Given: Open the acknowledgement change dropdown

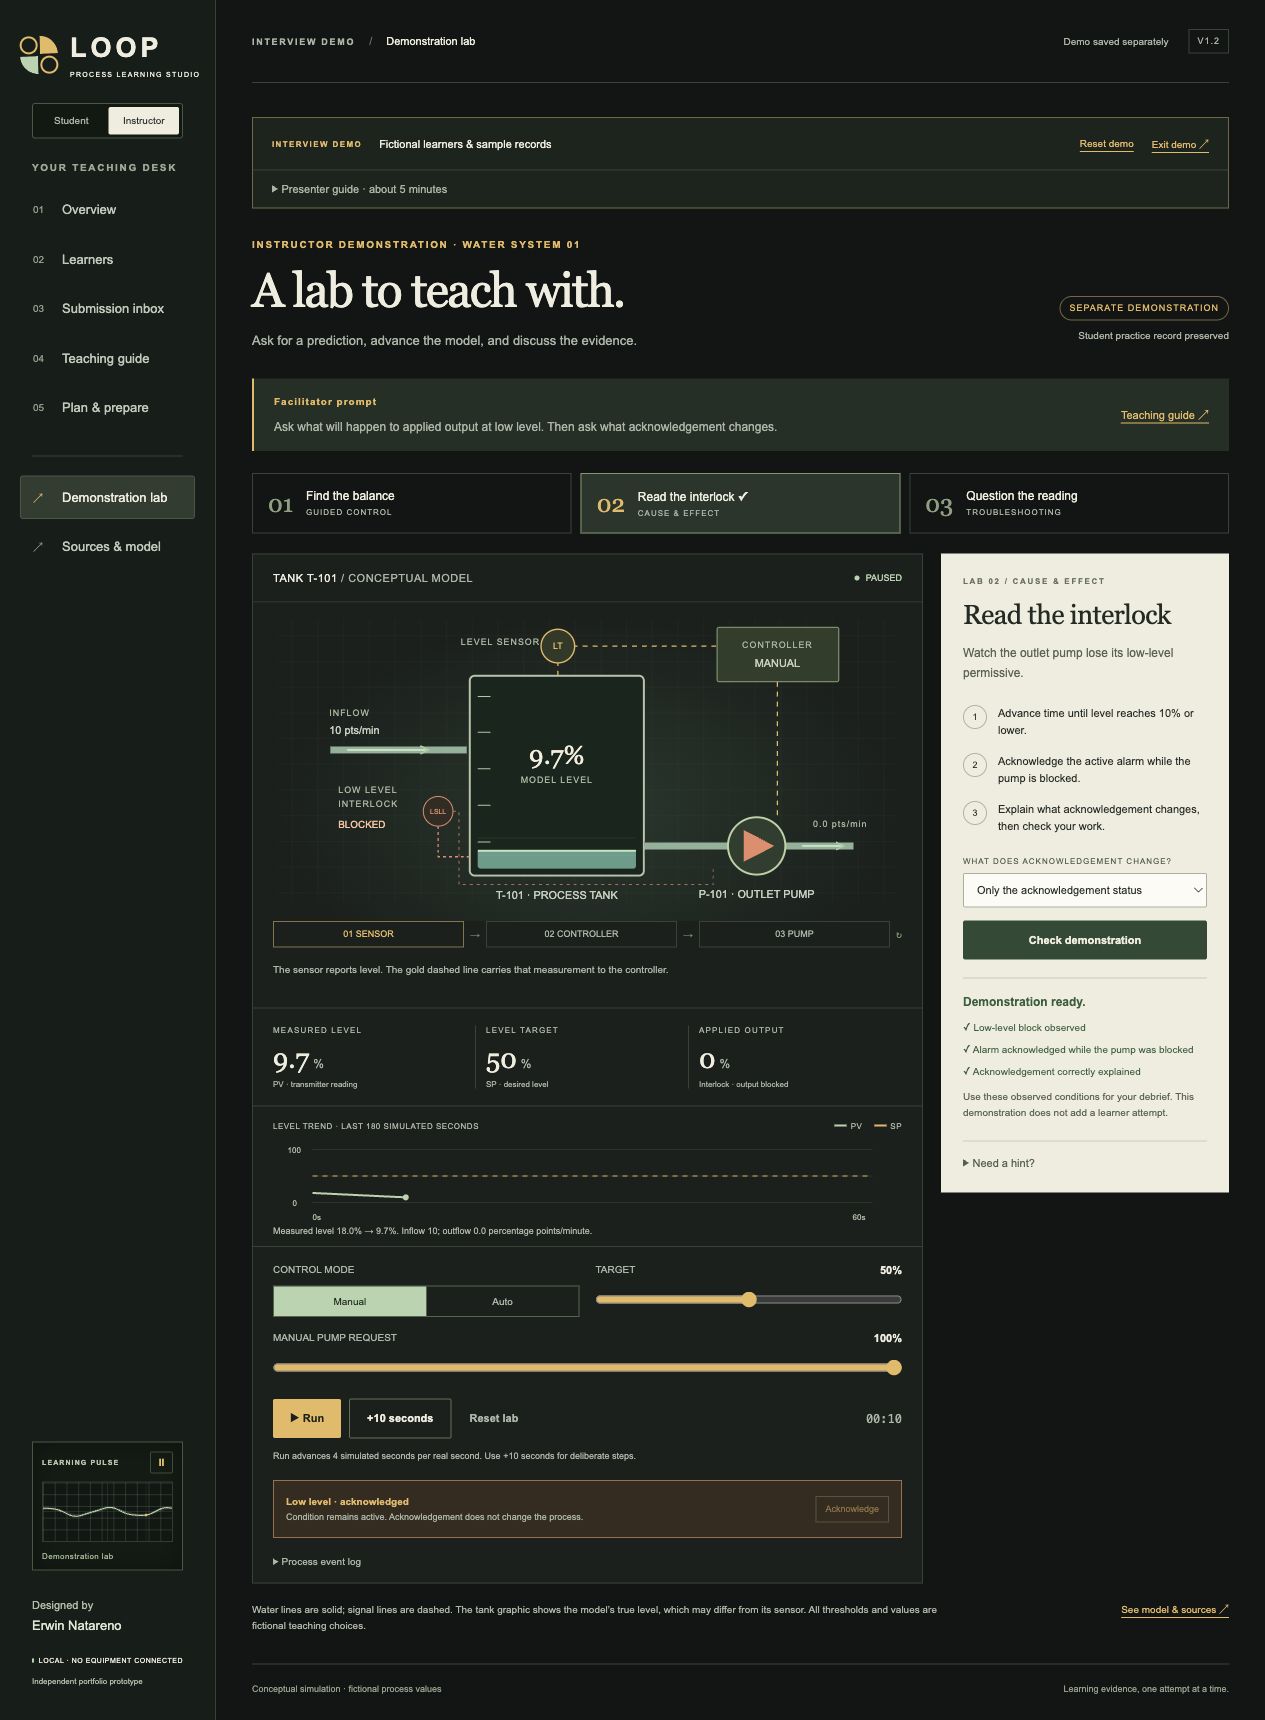Looking at the screenshot, I should pyautogui.click(x=1085, y=890).
